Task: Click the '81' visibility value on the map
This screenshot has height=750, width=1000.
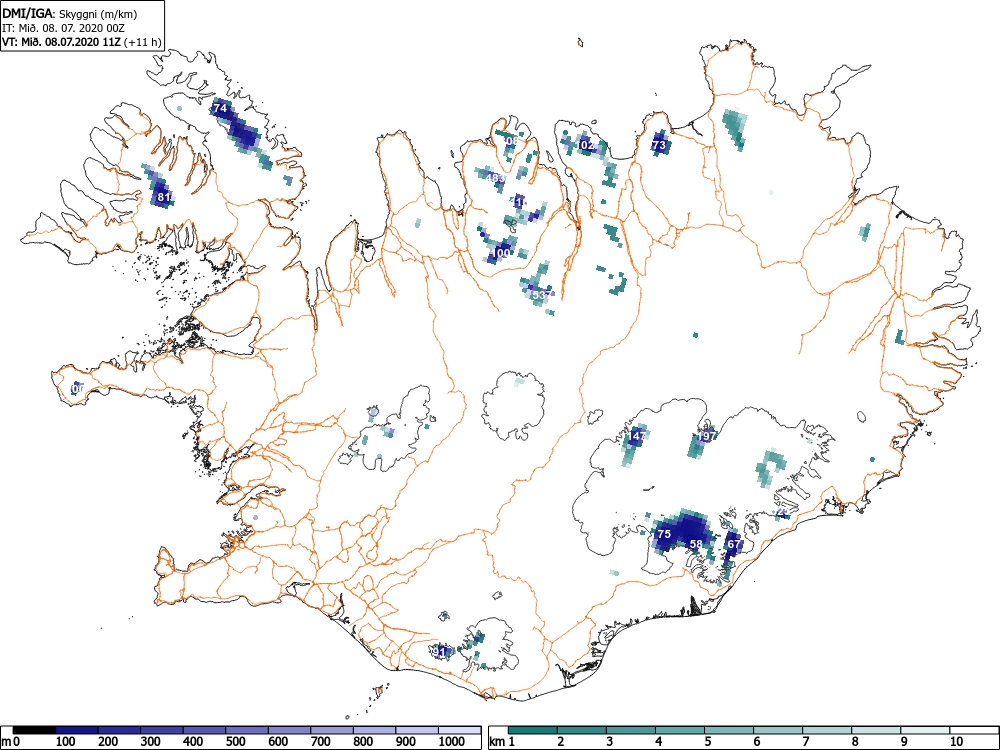Action: click(x=164, y=197)
